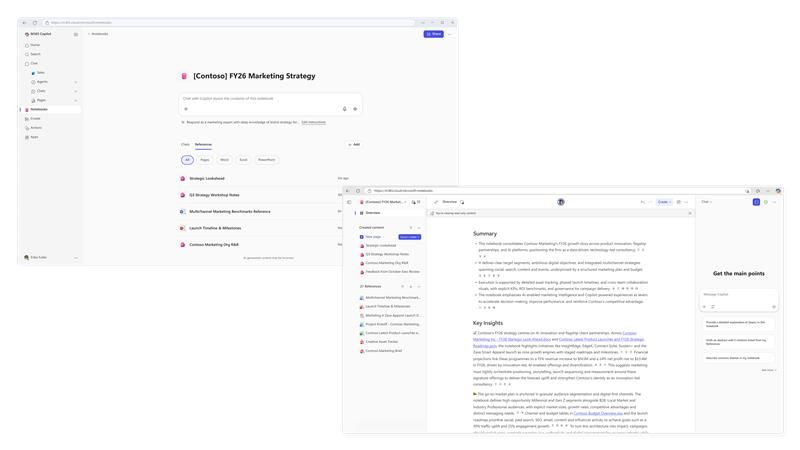The width and height of the screenshot is (800, 450).
Task: Click the Share button
Action: 434,34
